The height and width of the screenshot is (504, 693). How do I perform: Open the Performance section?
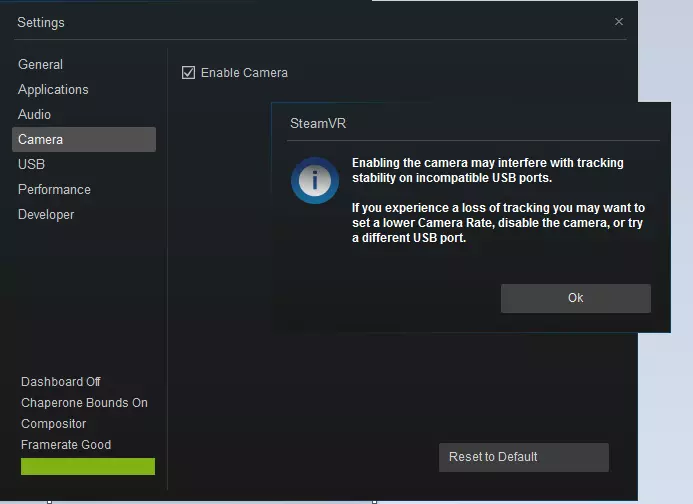pos(54,190)
